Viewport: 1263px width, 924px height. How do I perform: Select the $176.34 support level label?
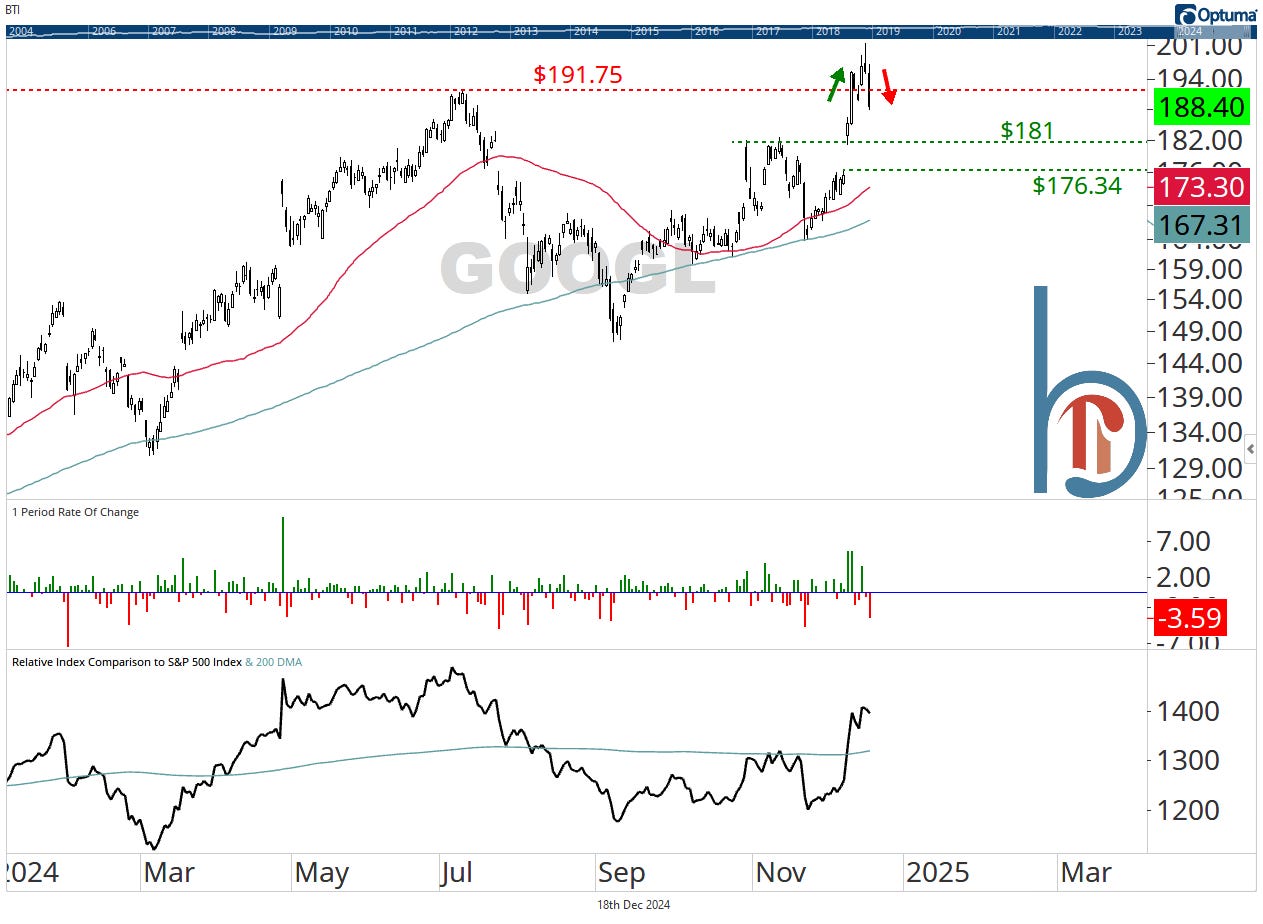tap(1077, 185)
